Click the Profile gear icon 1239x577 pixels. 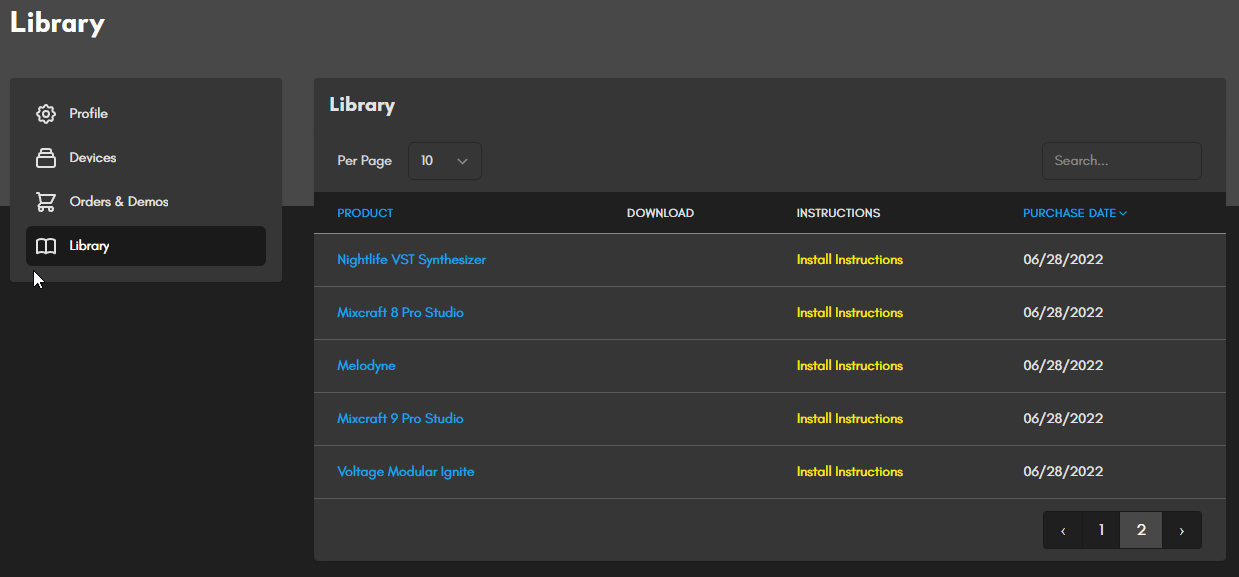click(x=45, y=114)
